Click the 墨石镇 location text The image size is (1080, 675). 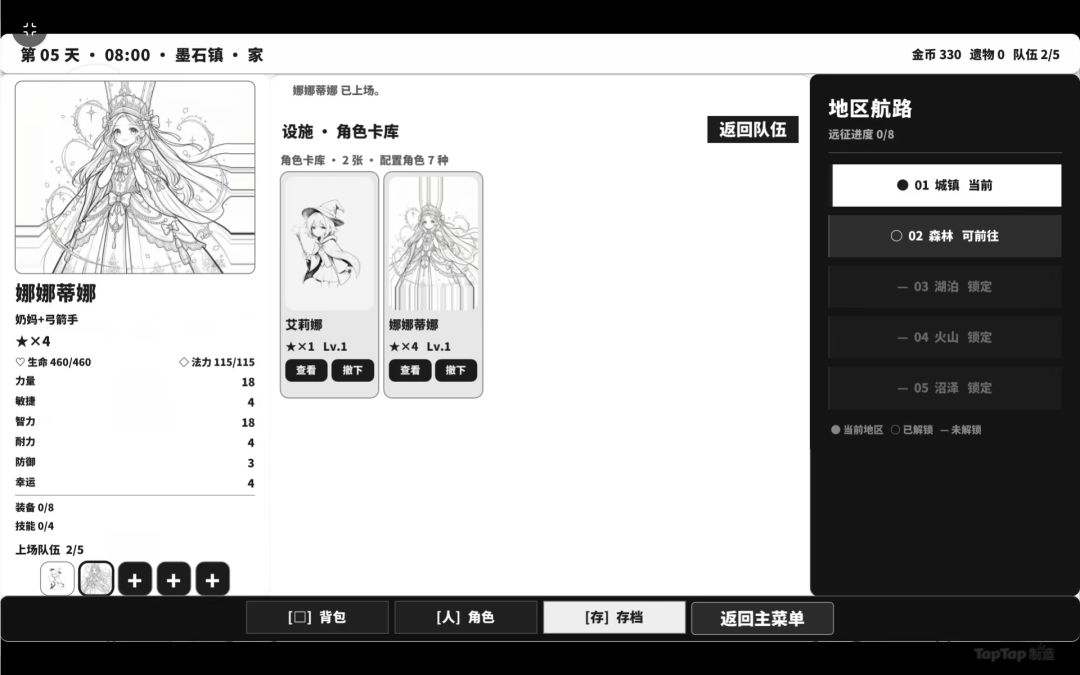point(199,55)
